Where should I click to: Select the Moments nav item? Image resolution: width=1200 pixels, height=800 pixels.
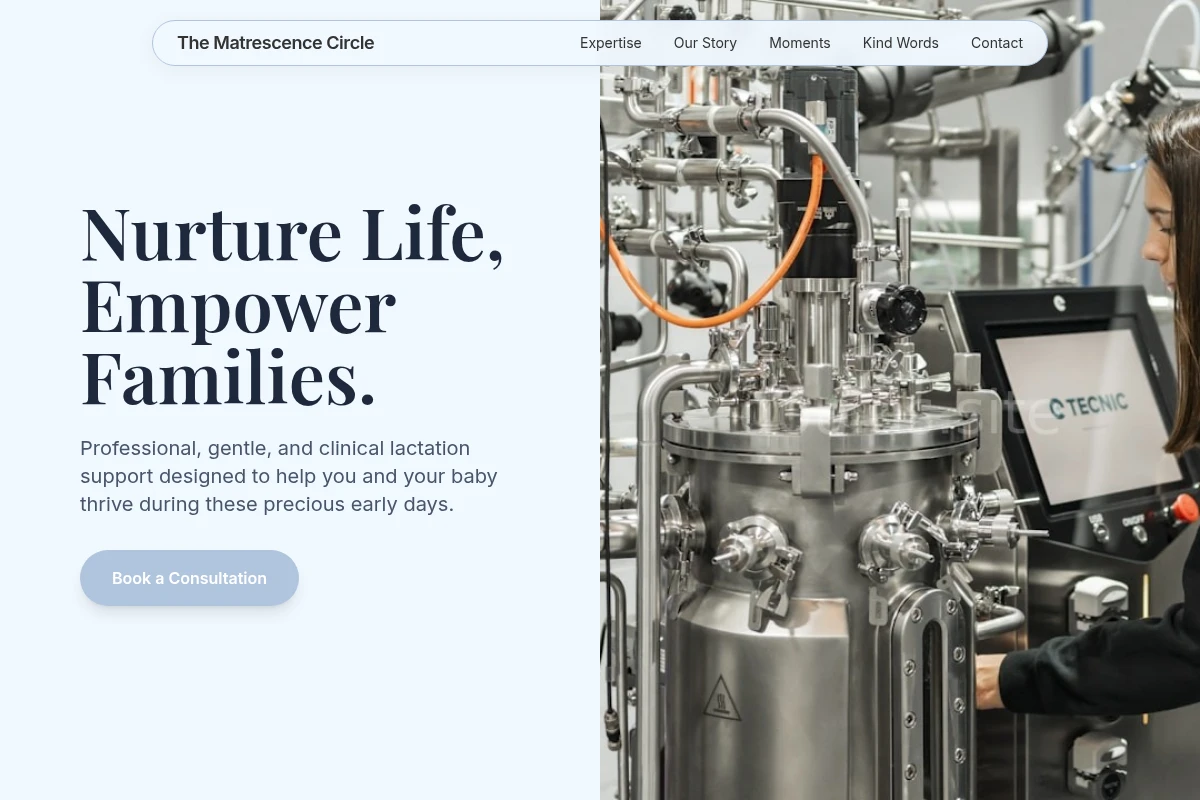pyautogui.click(x=800, y=43)
